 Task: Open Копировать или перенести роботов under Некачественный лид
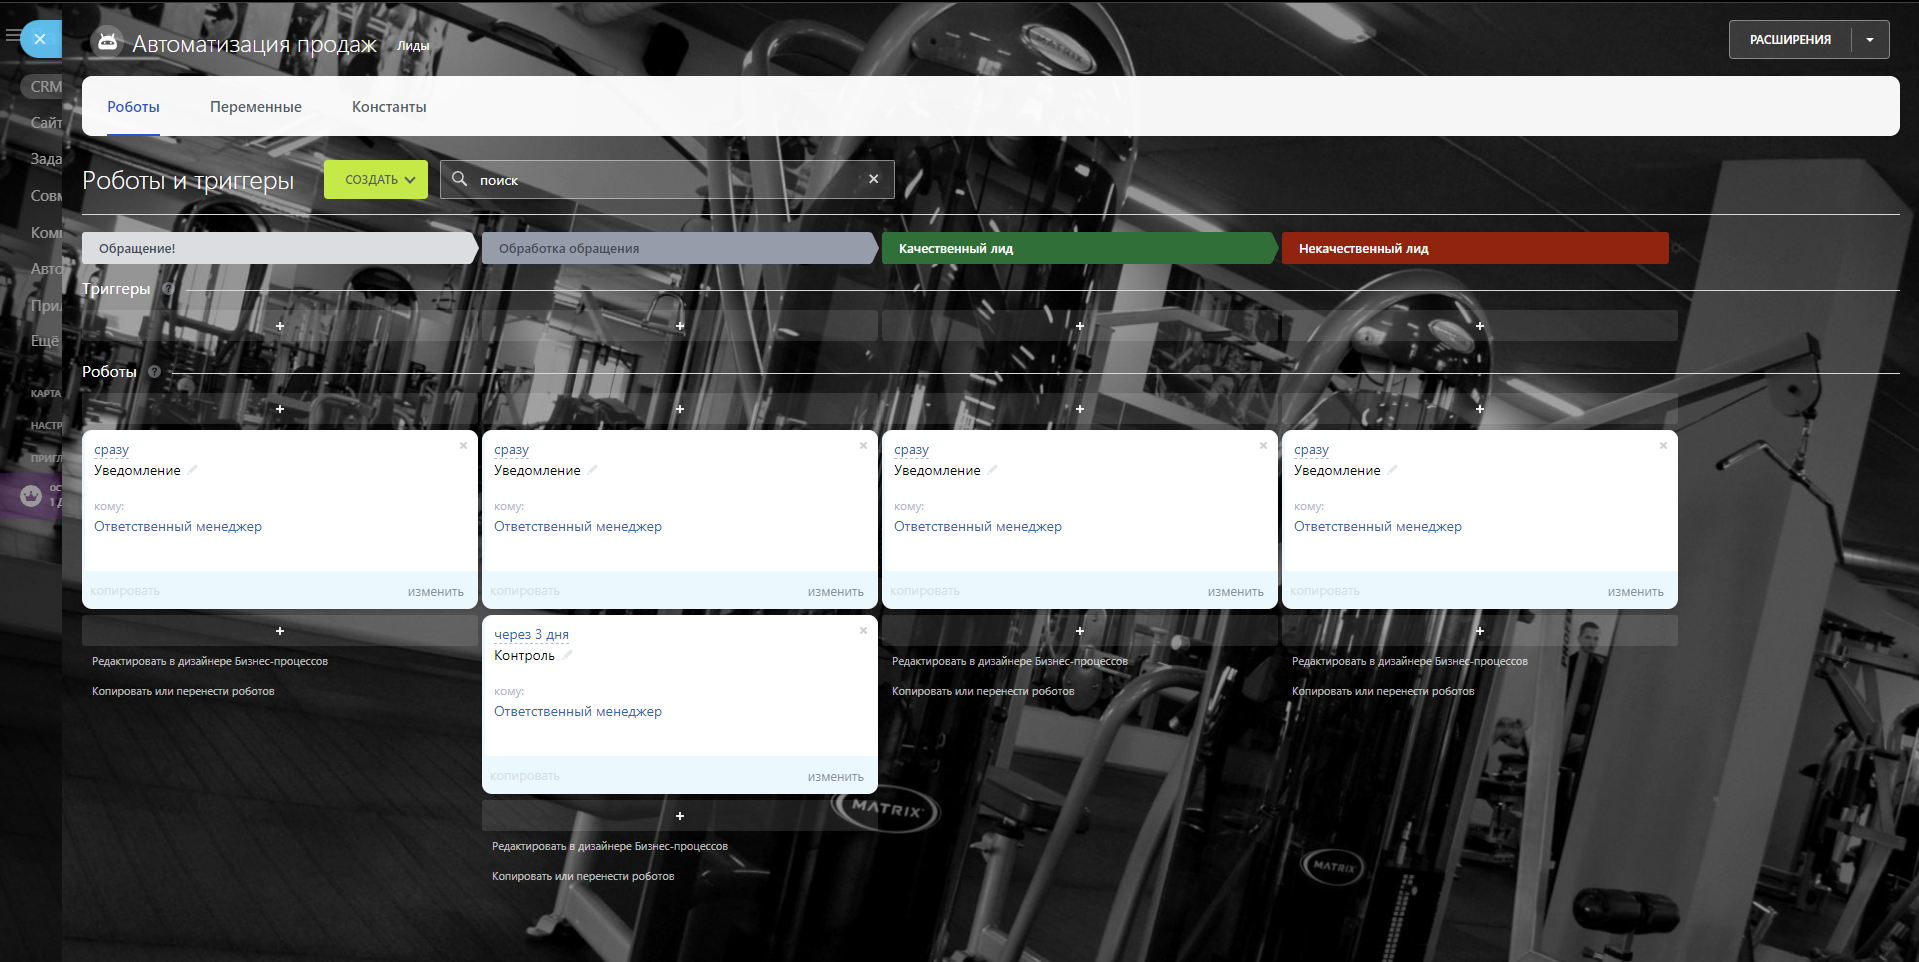click(1383, 691)
